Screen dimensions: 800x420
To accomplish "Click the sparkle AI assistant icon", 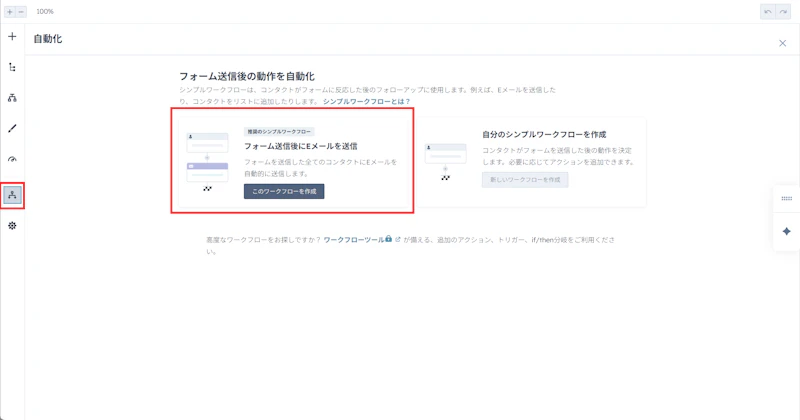I will (787, 231).
